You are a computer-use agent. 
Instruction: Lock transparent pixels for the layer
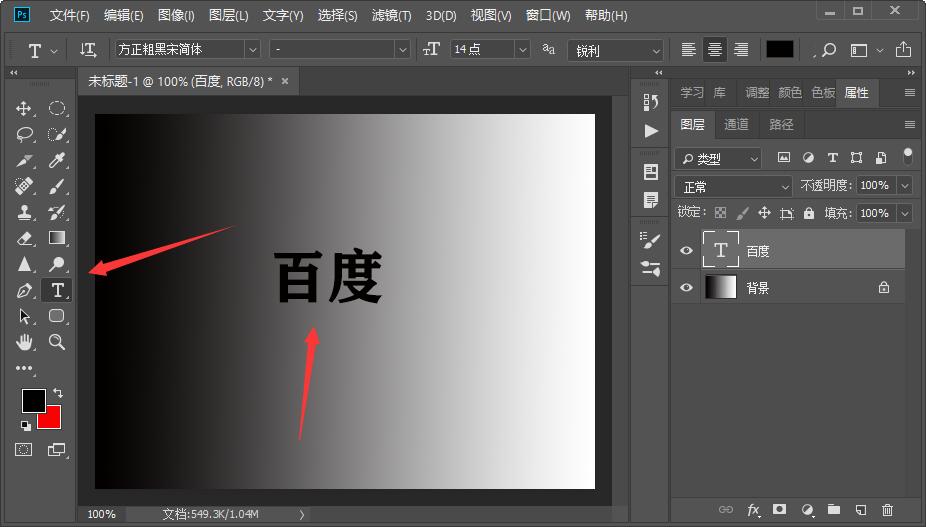pyautogui.click(x=720, y=213)
